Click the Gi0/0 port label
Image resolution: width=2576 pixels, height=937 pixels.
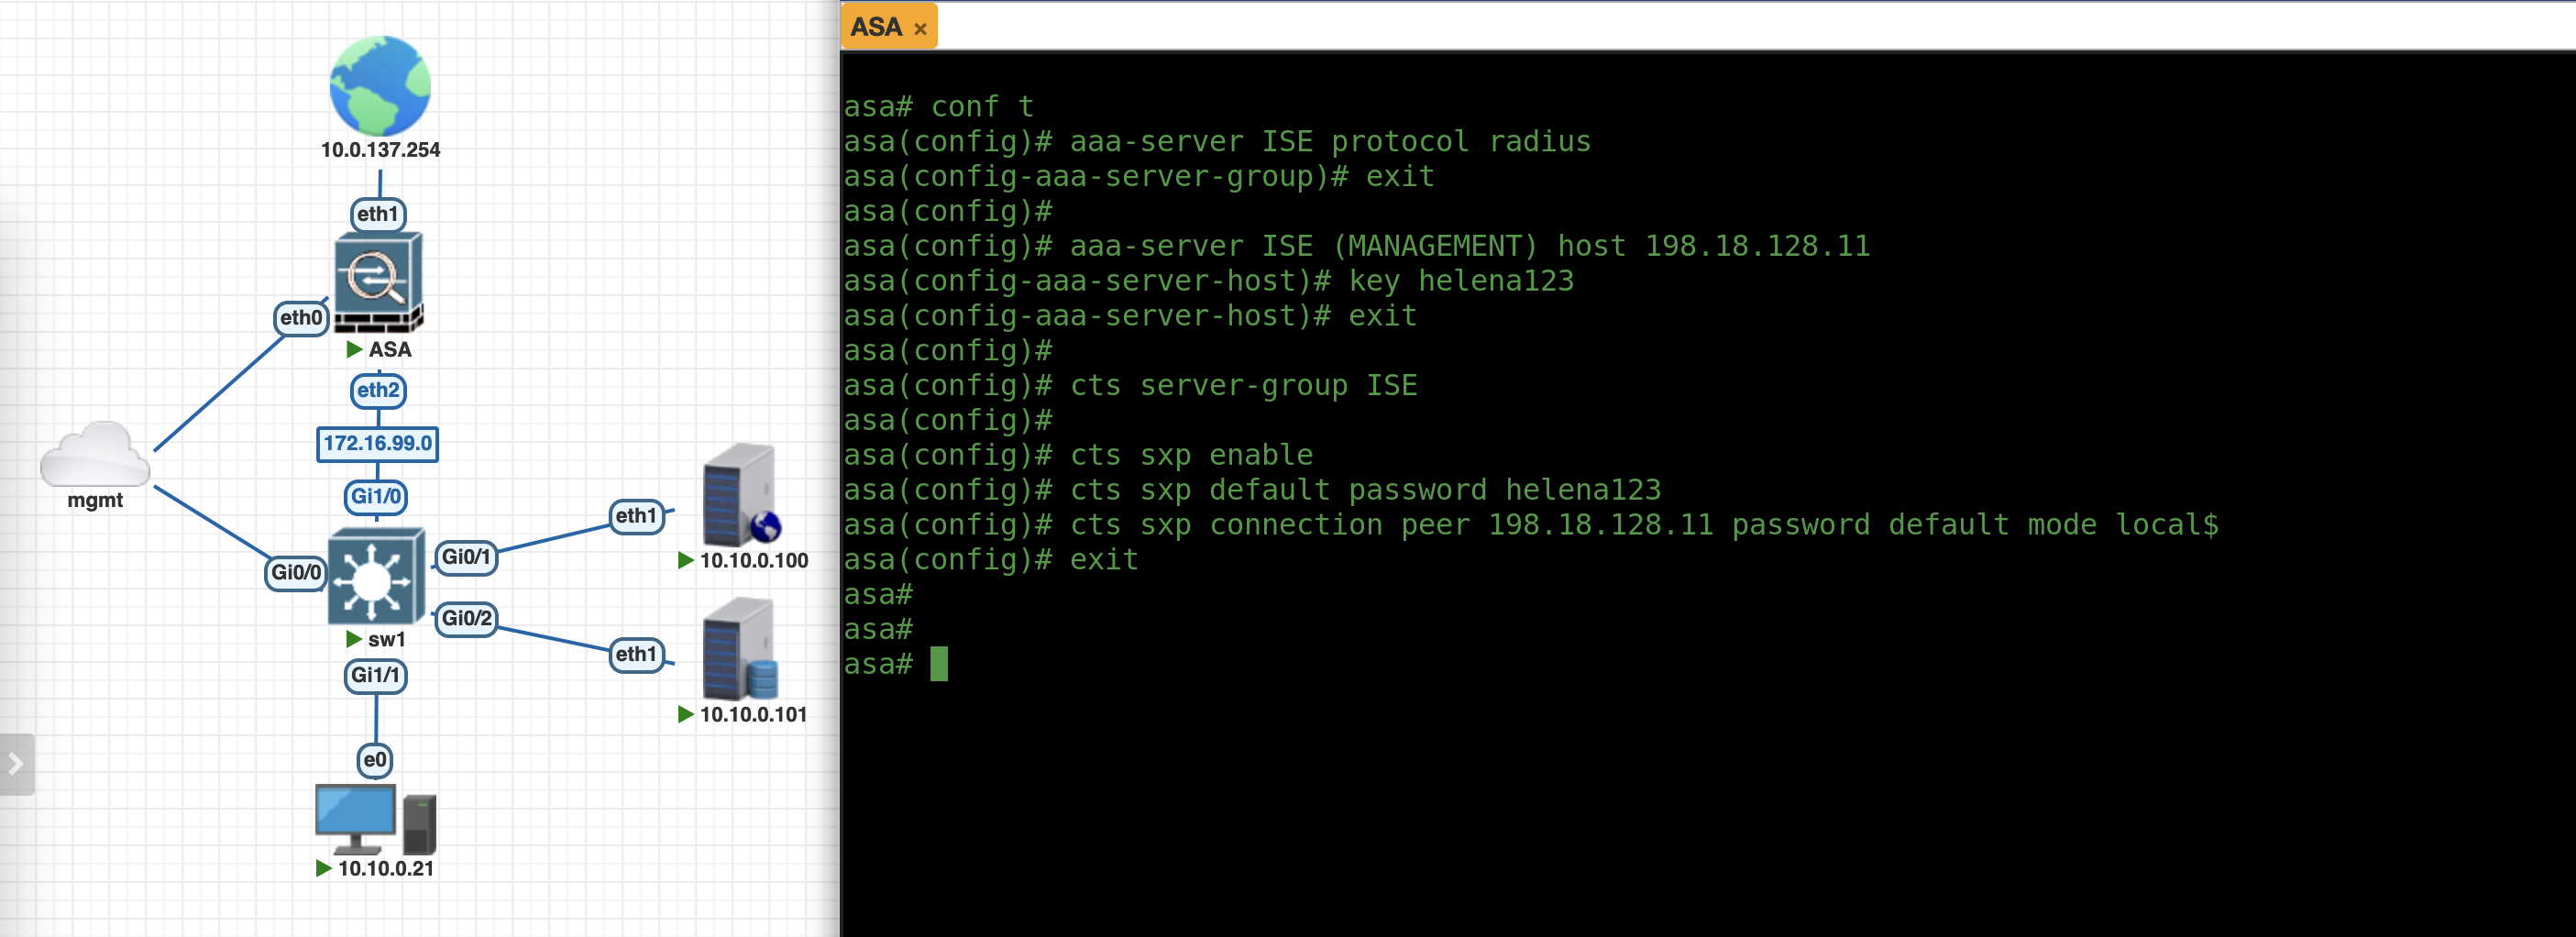pos(296,572)
